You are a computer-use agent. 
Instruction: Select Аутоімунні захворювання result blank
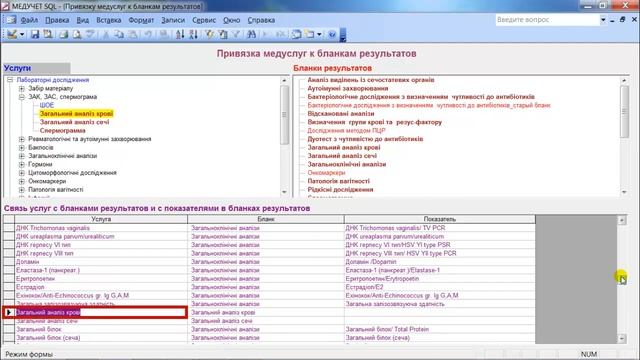click(x=348, y=89)
